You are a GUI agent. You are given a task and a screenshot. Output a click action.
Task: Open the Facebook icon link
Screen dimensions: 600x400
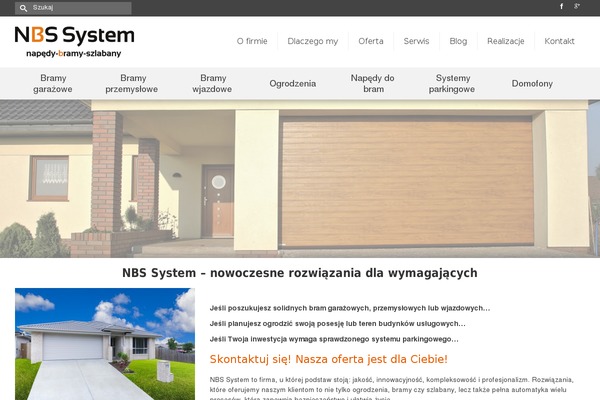click(561, 7)
